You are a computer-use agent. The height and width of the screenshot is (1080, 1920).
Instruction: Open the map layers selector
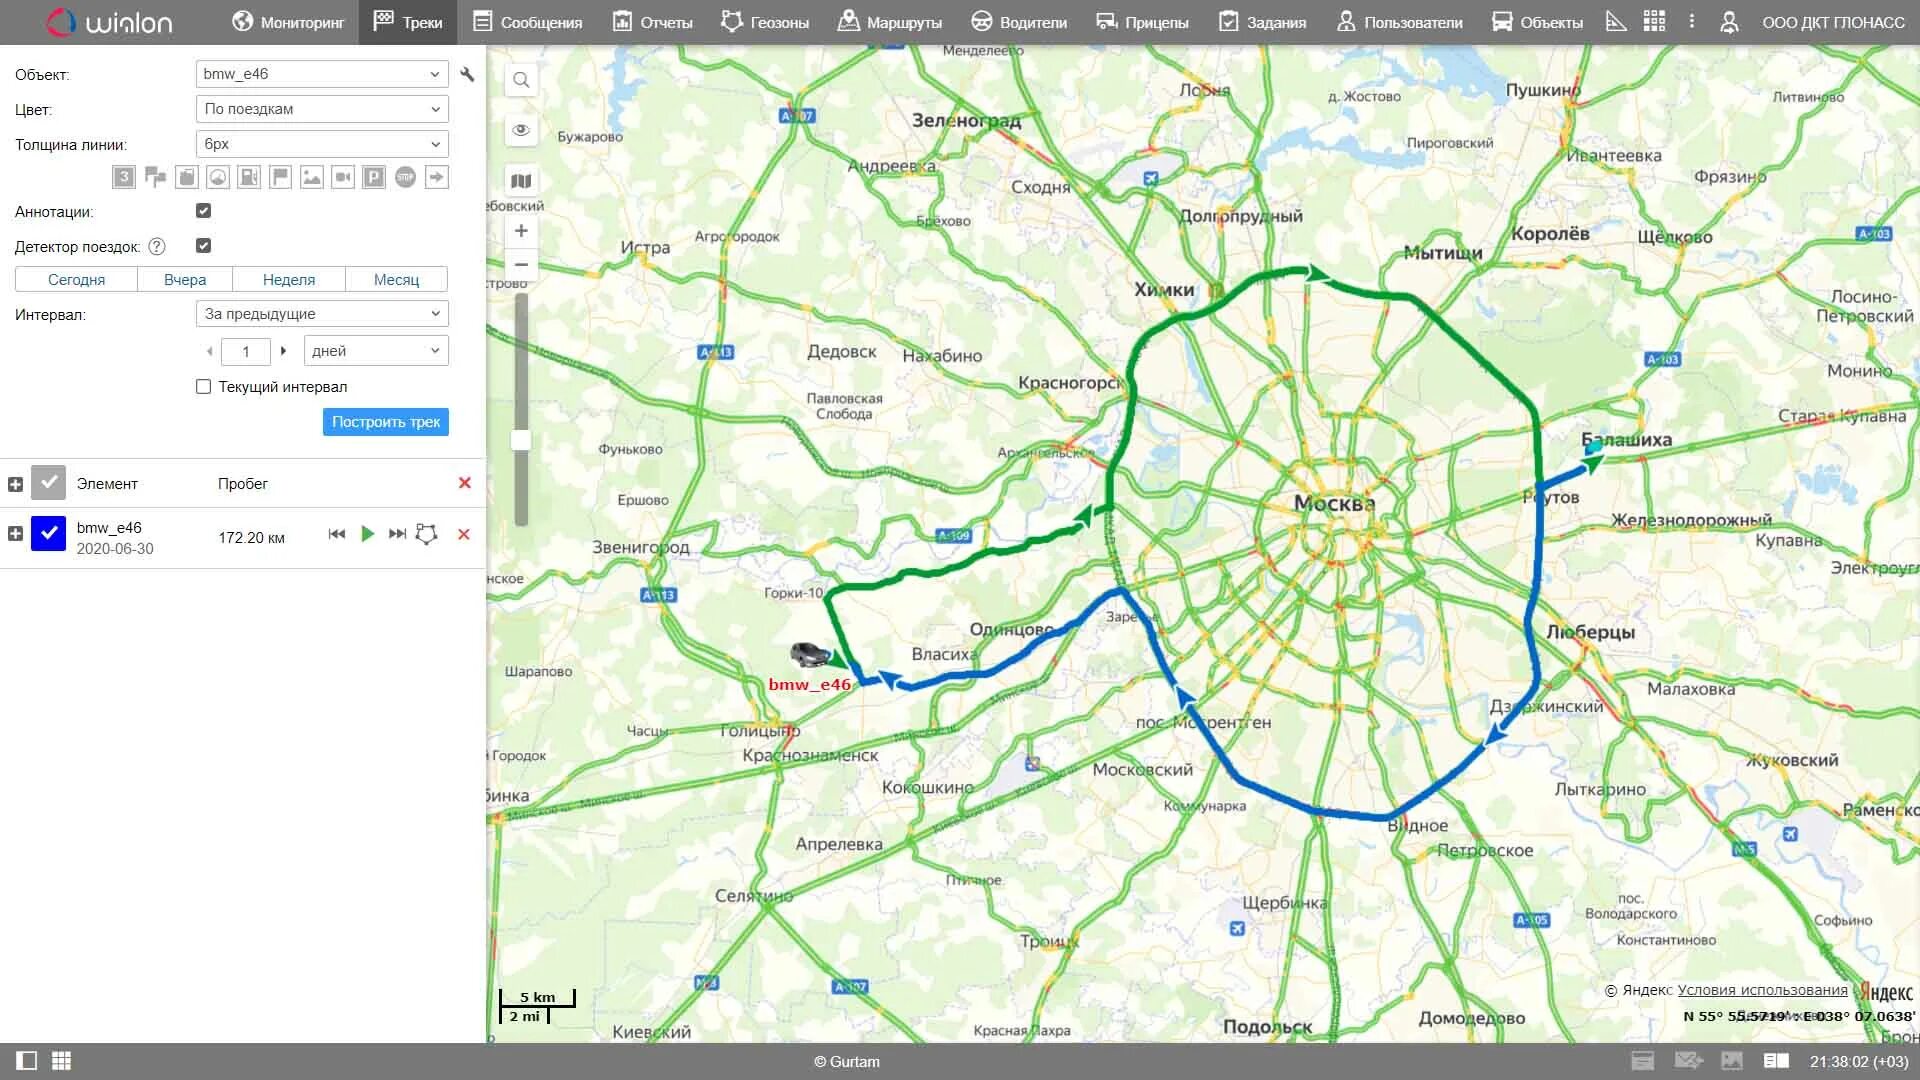pyautogui.click(x=521, y=181)
